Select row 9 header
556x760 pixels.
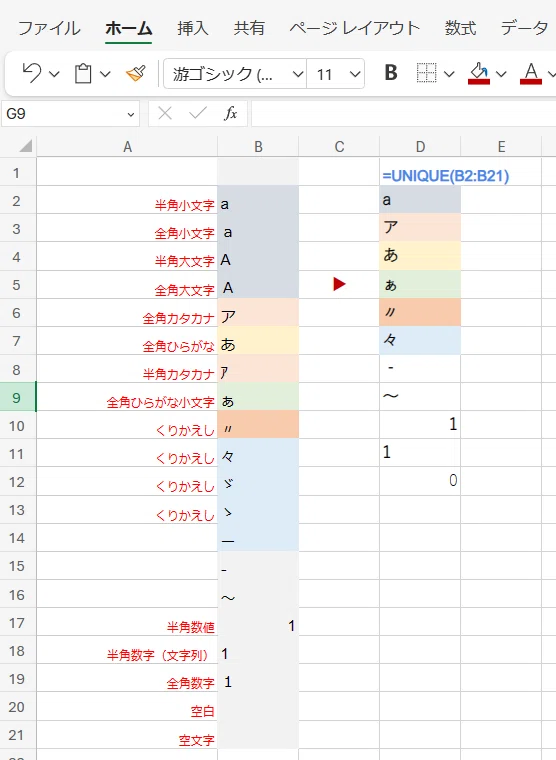click(17, 397)
